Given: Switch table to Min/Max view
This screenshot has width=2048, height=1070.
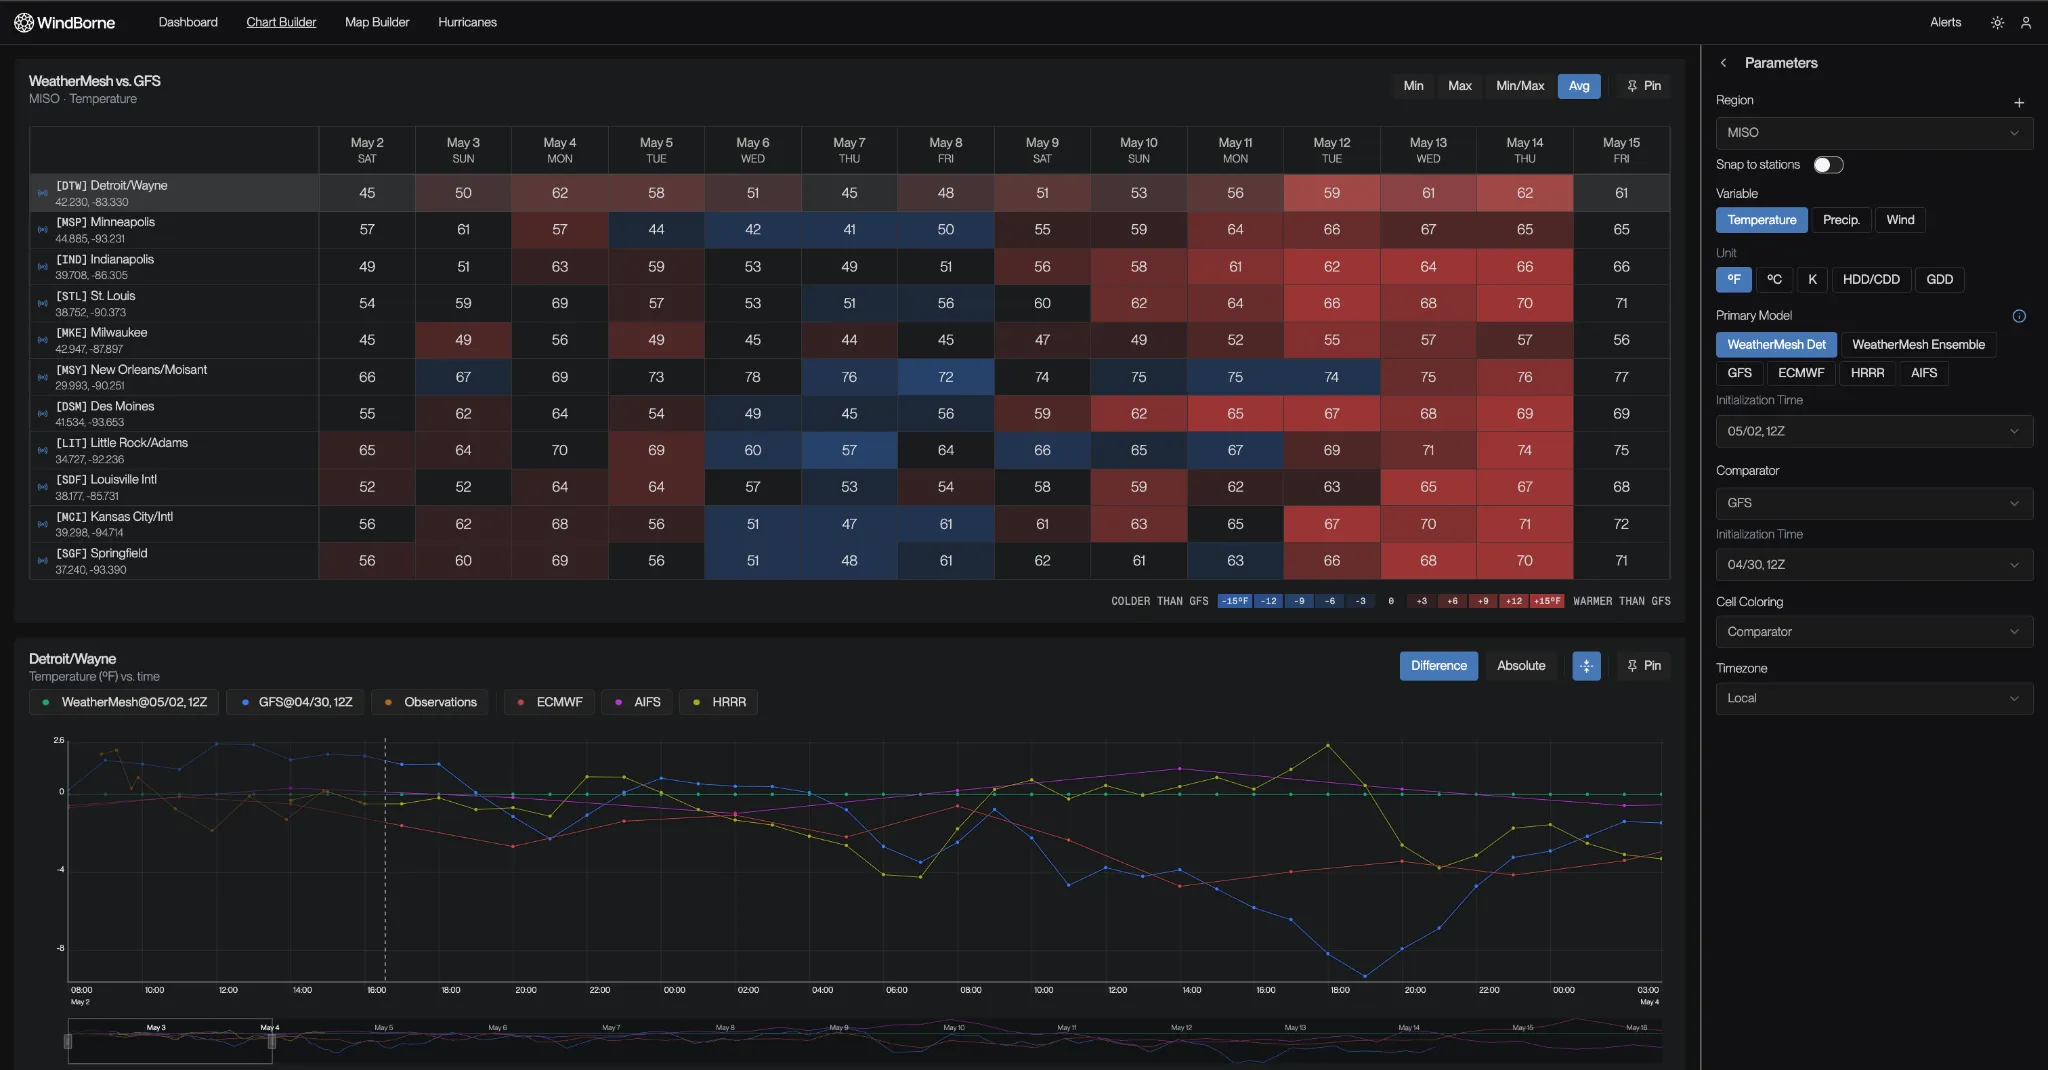Looking at the screenshot, I should point(1520,86).
